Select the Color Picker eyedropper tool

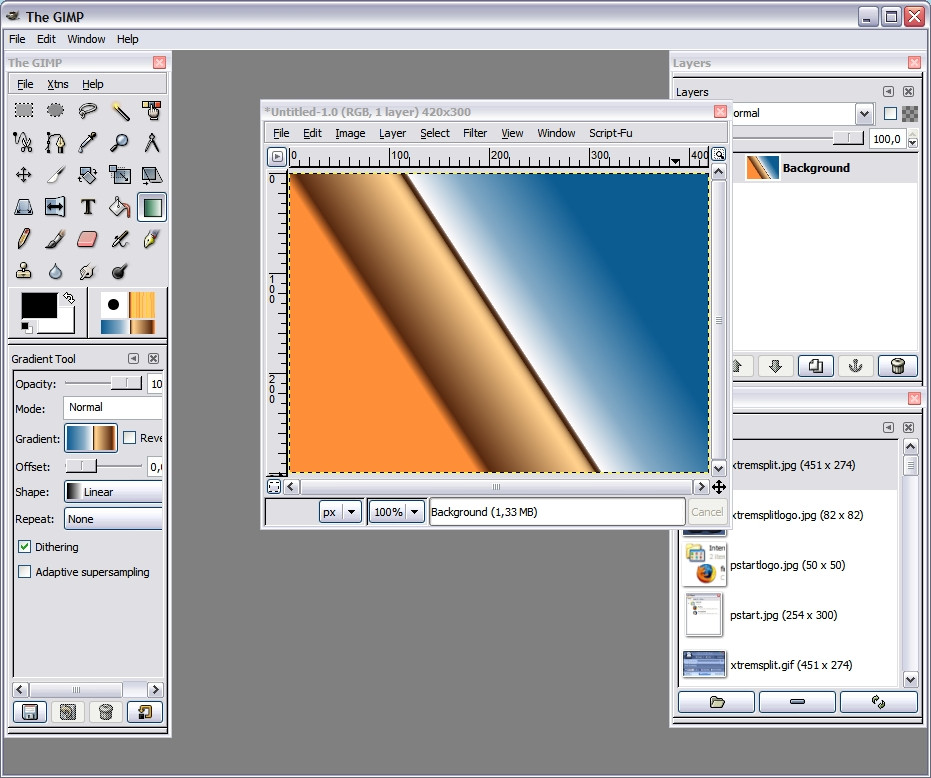coord(88,143)
